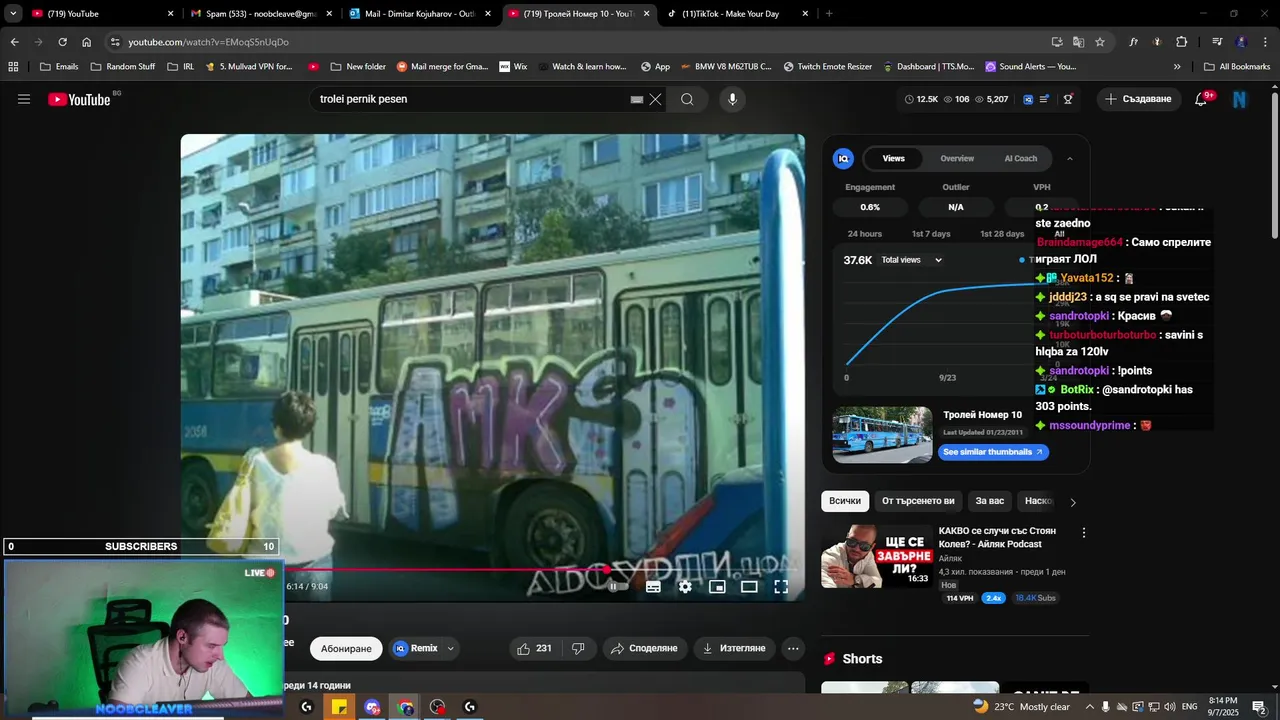Click the Създаване create button
The height and width of the screenshot is (720, 1280).
click(1138, 99)
